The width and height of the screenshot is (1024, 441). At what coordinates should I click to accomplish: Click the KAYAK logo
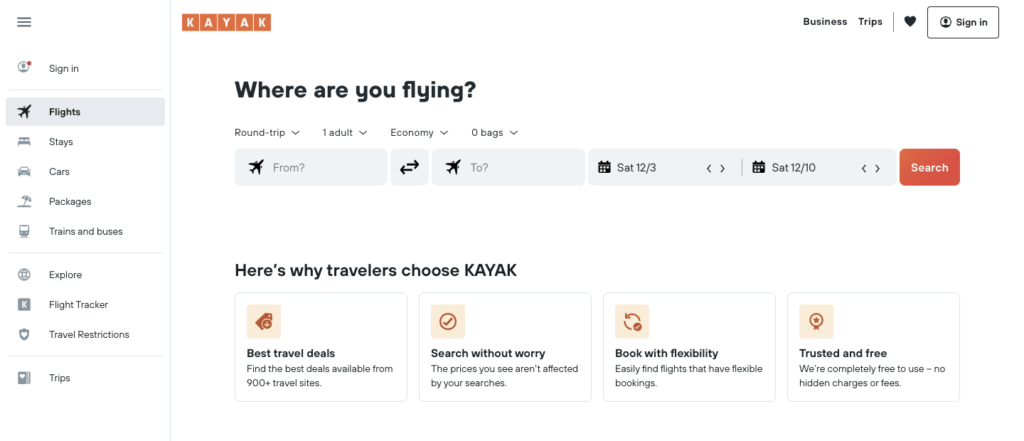[226, 22]
